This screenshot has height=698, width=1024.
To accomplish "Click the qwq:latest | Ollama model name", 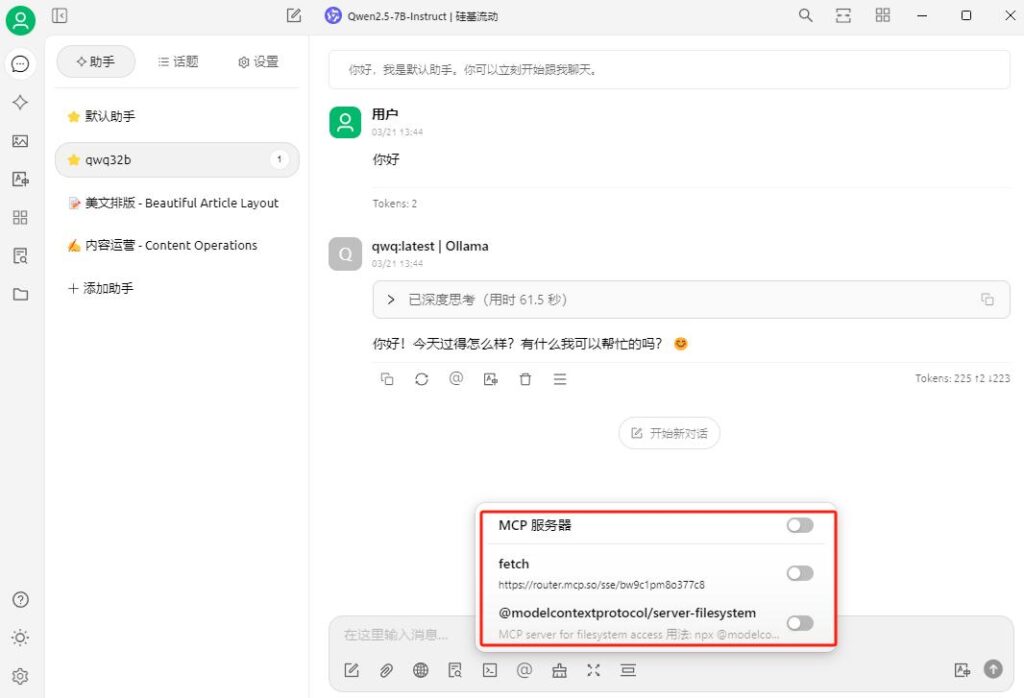I will [x=430, y=246].
